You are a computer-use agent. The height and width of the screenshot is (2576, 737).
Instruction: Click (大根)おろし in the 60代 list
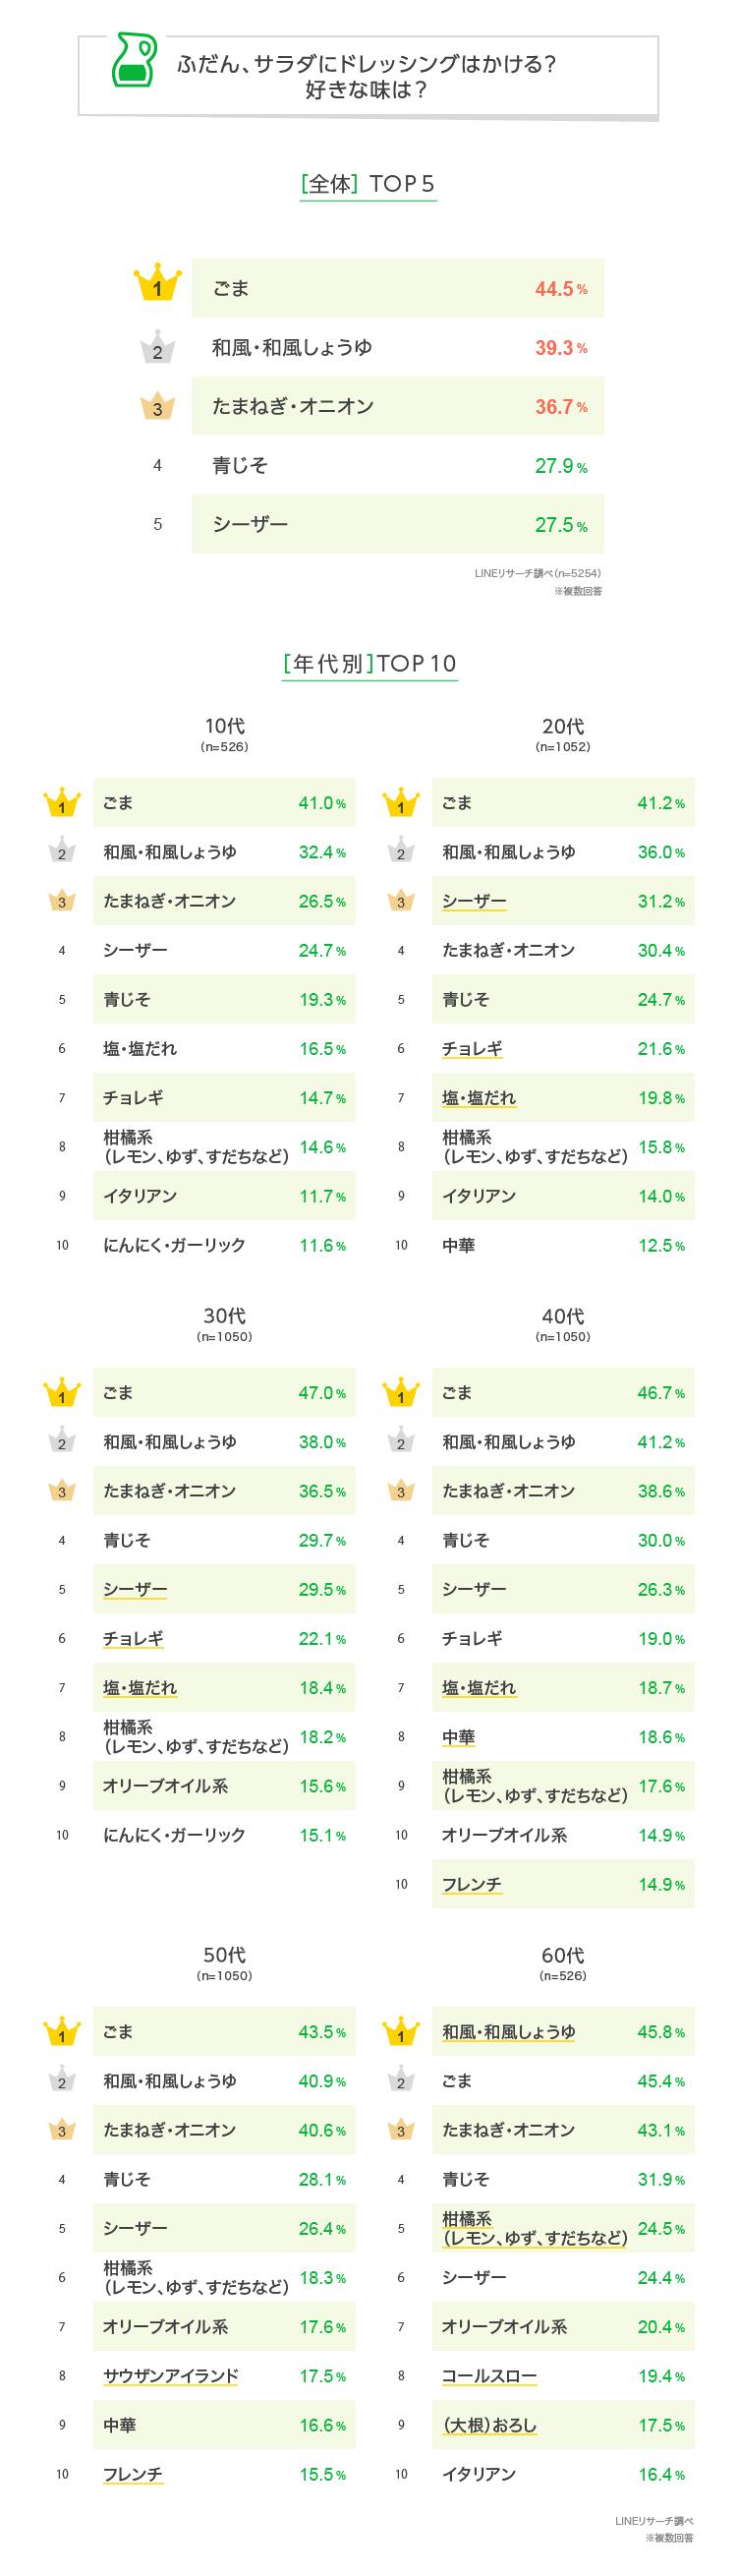tap(490, 2424)
